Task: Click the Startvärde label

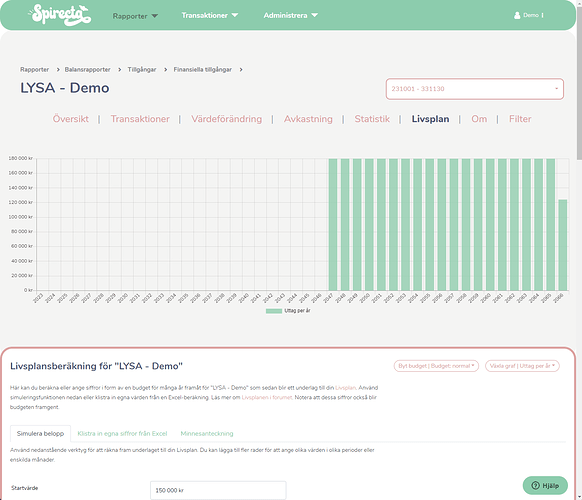Action: click(24, 488)
